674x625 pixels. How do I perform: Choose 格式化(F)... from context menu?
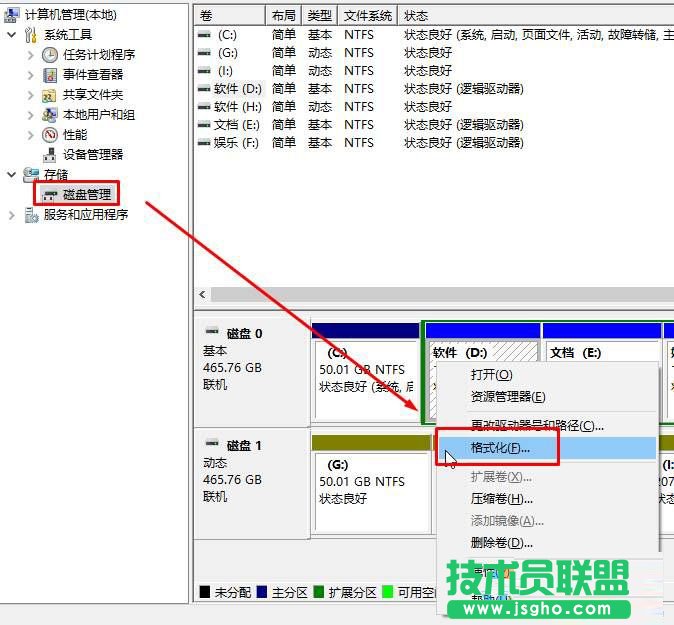pyautogui.click(x=546, y=448)
